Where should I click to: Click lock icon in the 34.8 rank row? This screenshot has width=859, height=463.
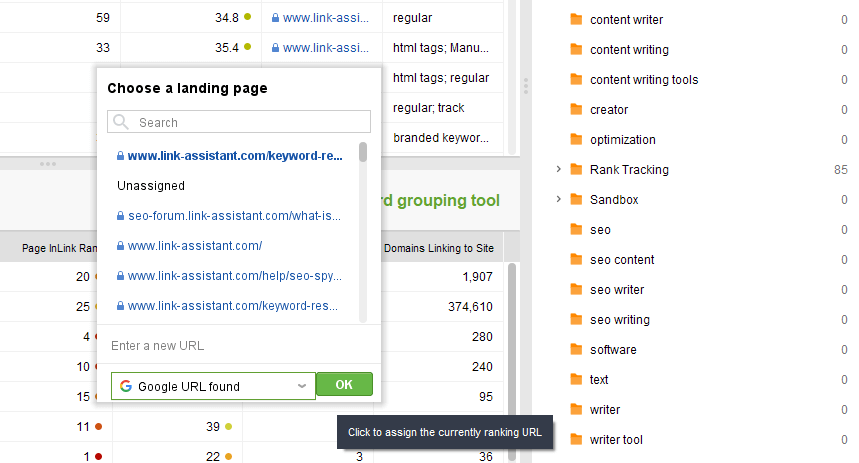(275, 18)
